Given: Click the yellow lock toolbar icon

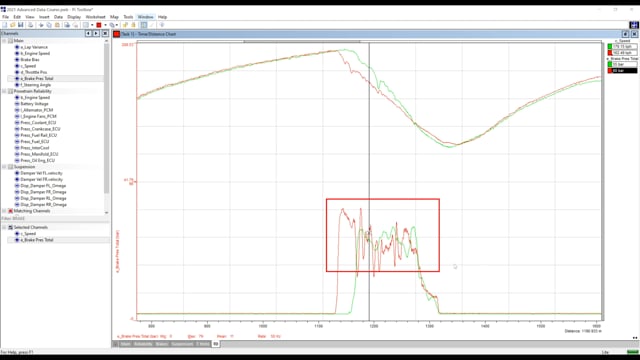Looking at the screenshot, I should click(x=133, y=25).
